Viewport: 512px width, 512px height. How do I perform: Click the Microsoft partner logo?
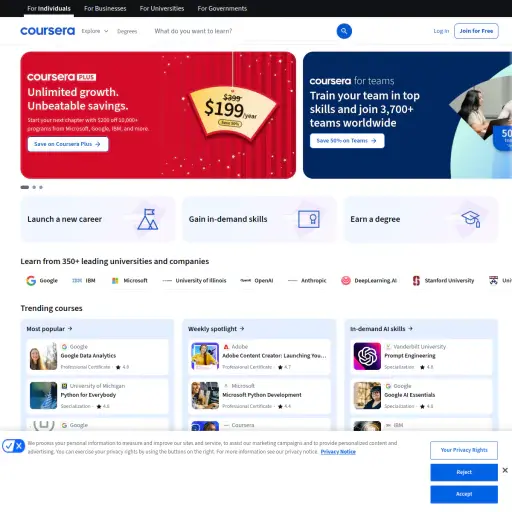tap(115, 281)
